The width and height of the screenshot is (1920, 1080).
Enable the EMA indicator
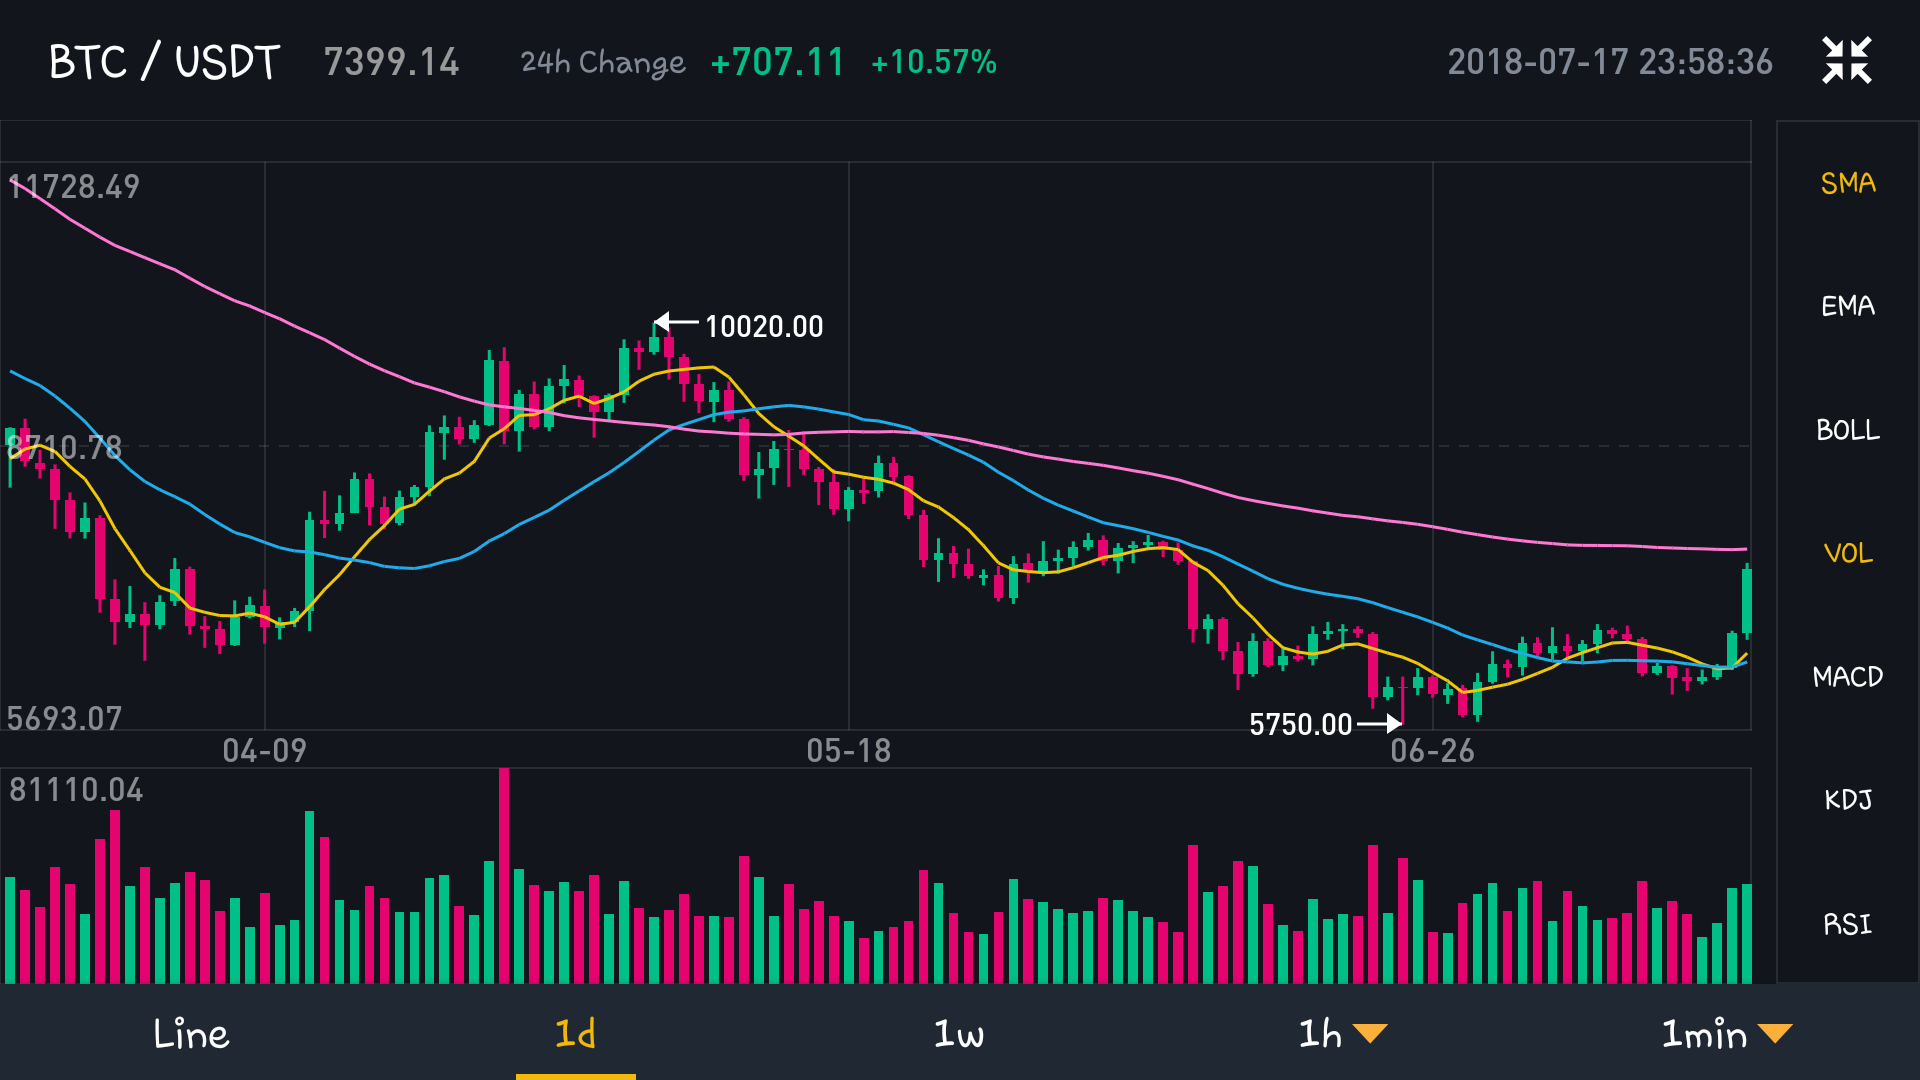[1847, 306]
